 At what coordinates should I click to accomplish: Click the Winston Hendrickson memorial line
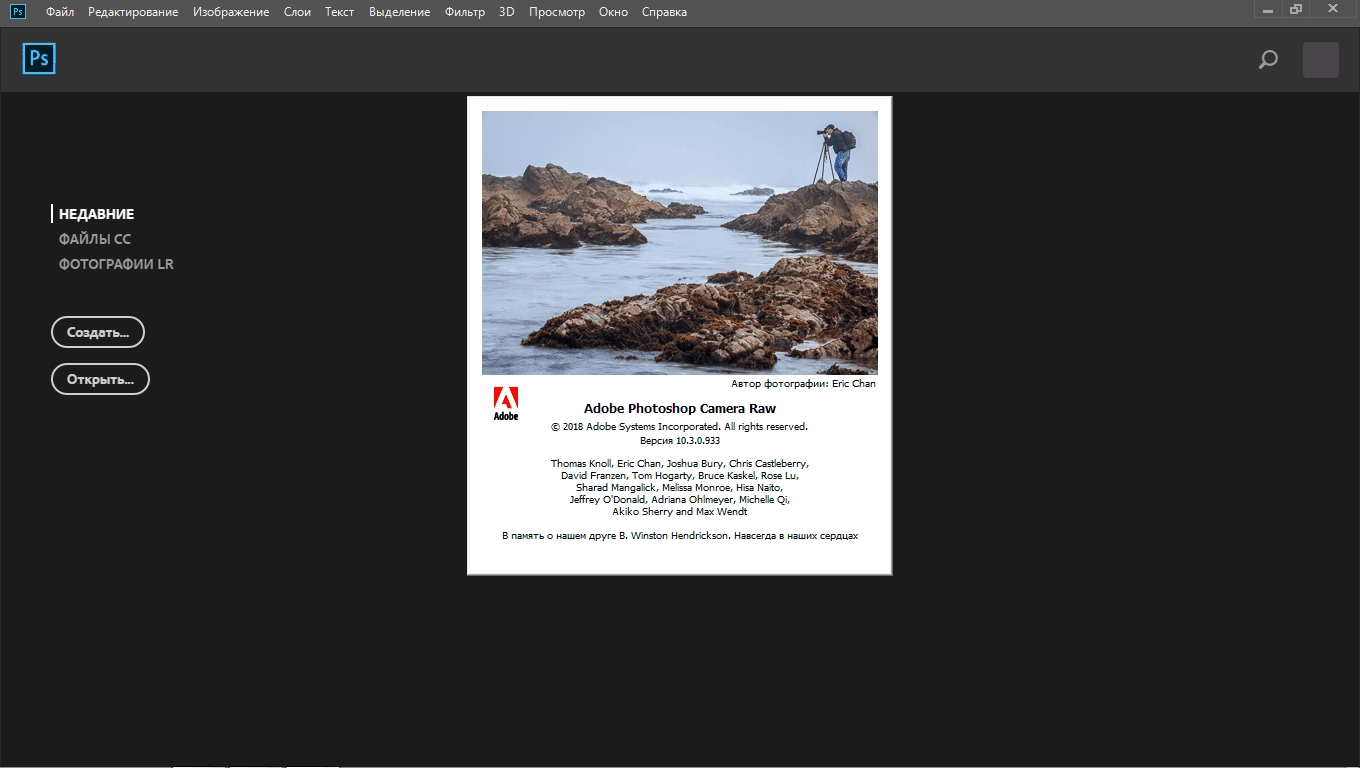(x=680, y=536)
